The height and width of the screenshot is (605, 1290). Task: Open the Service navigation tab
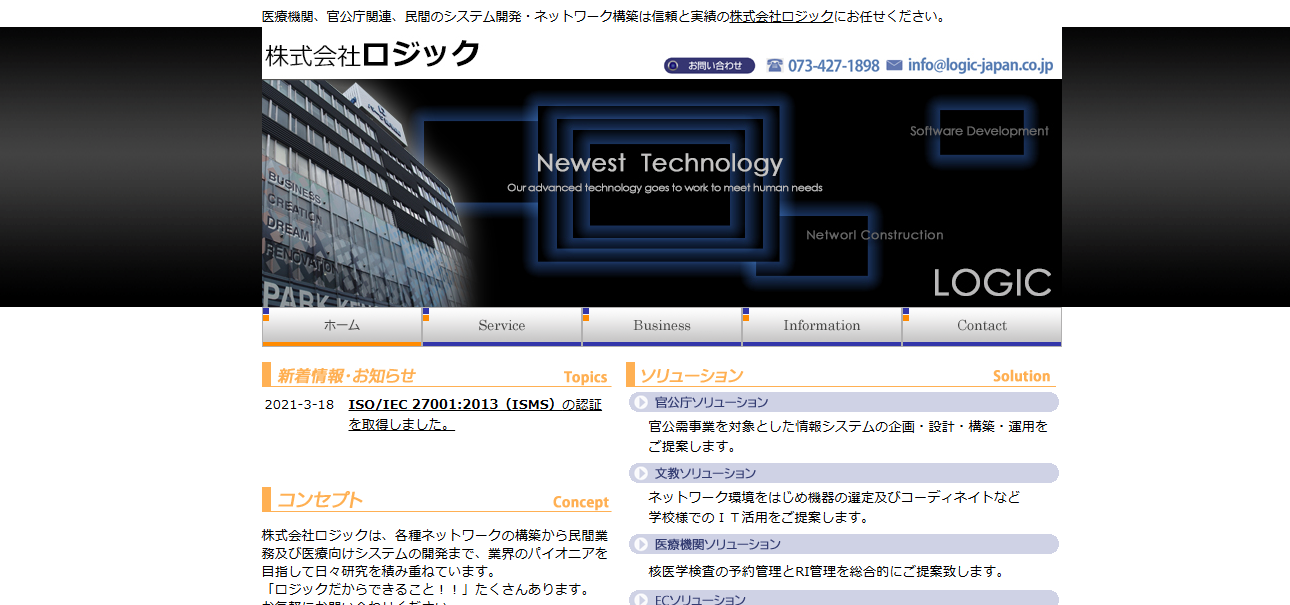502,326
